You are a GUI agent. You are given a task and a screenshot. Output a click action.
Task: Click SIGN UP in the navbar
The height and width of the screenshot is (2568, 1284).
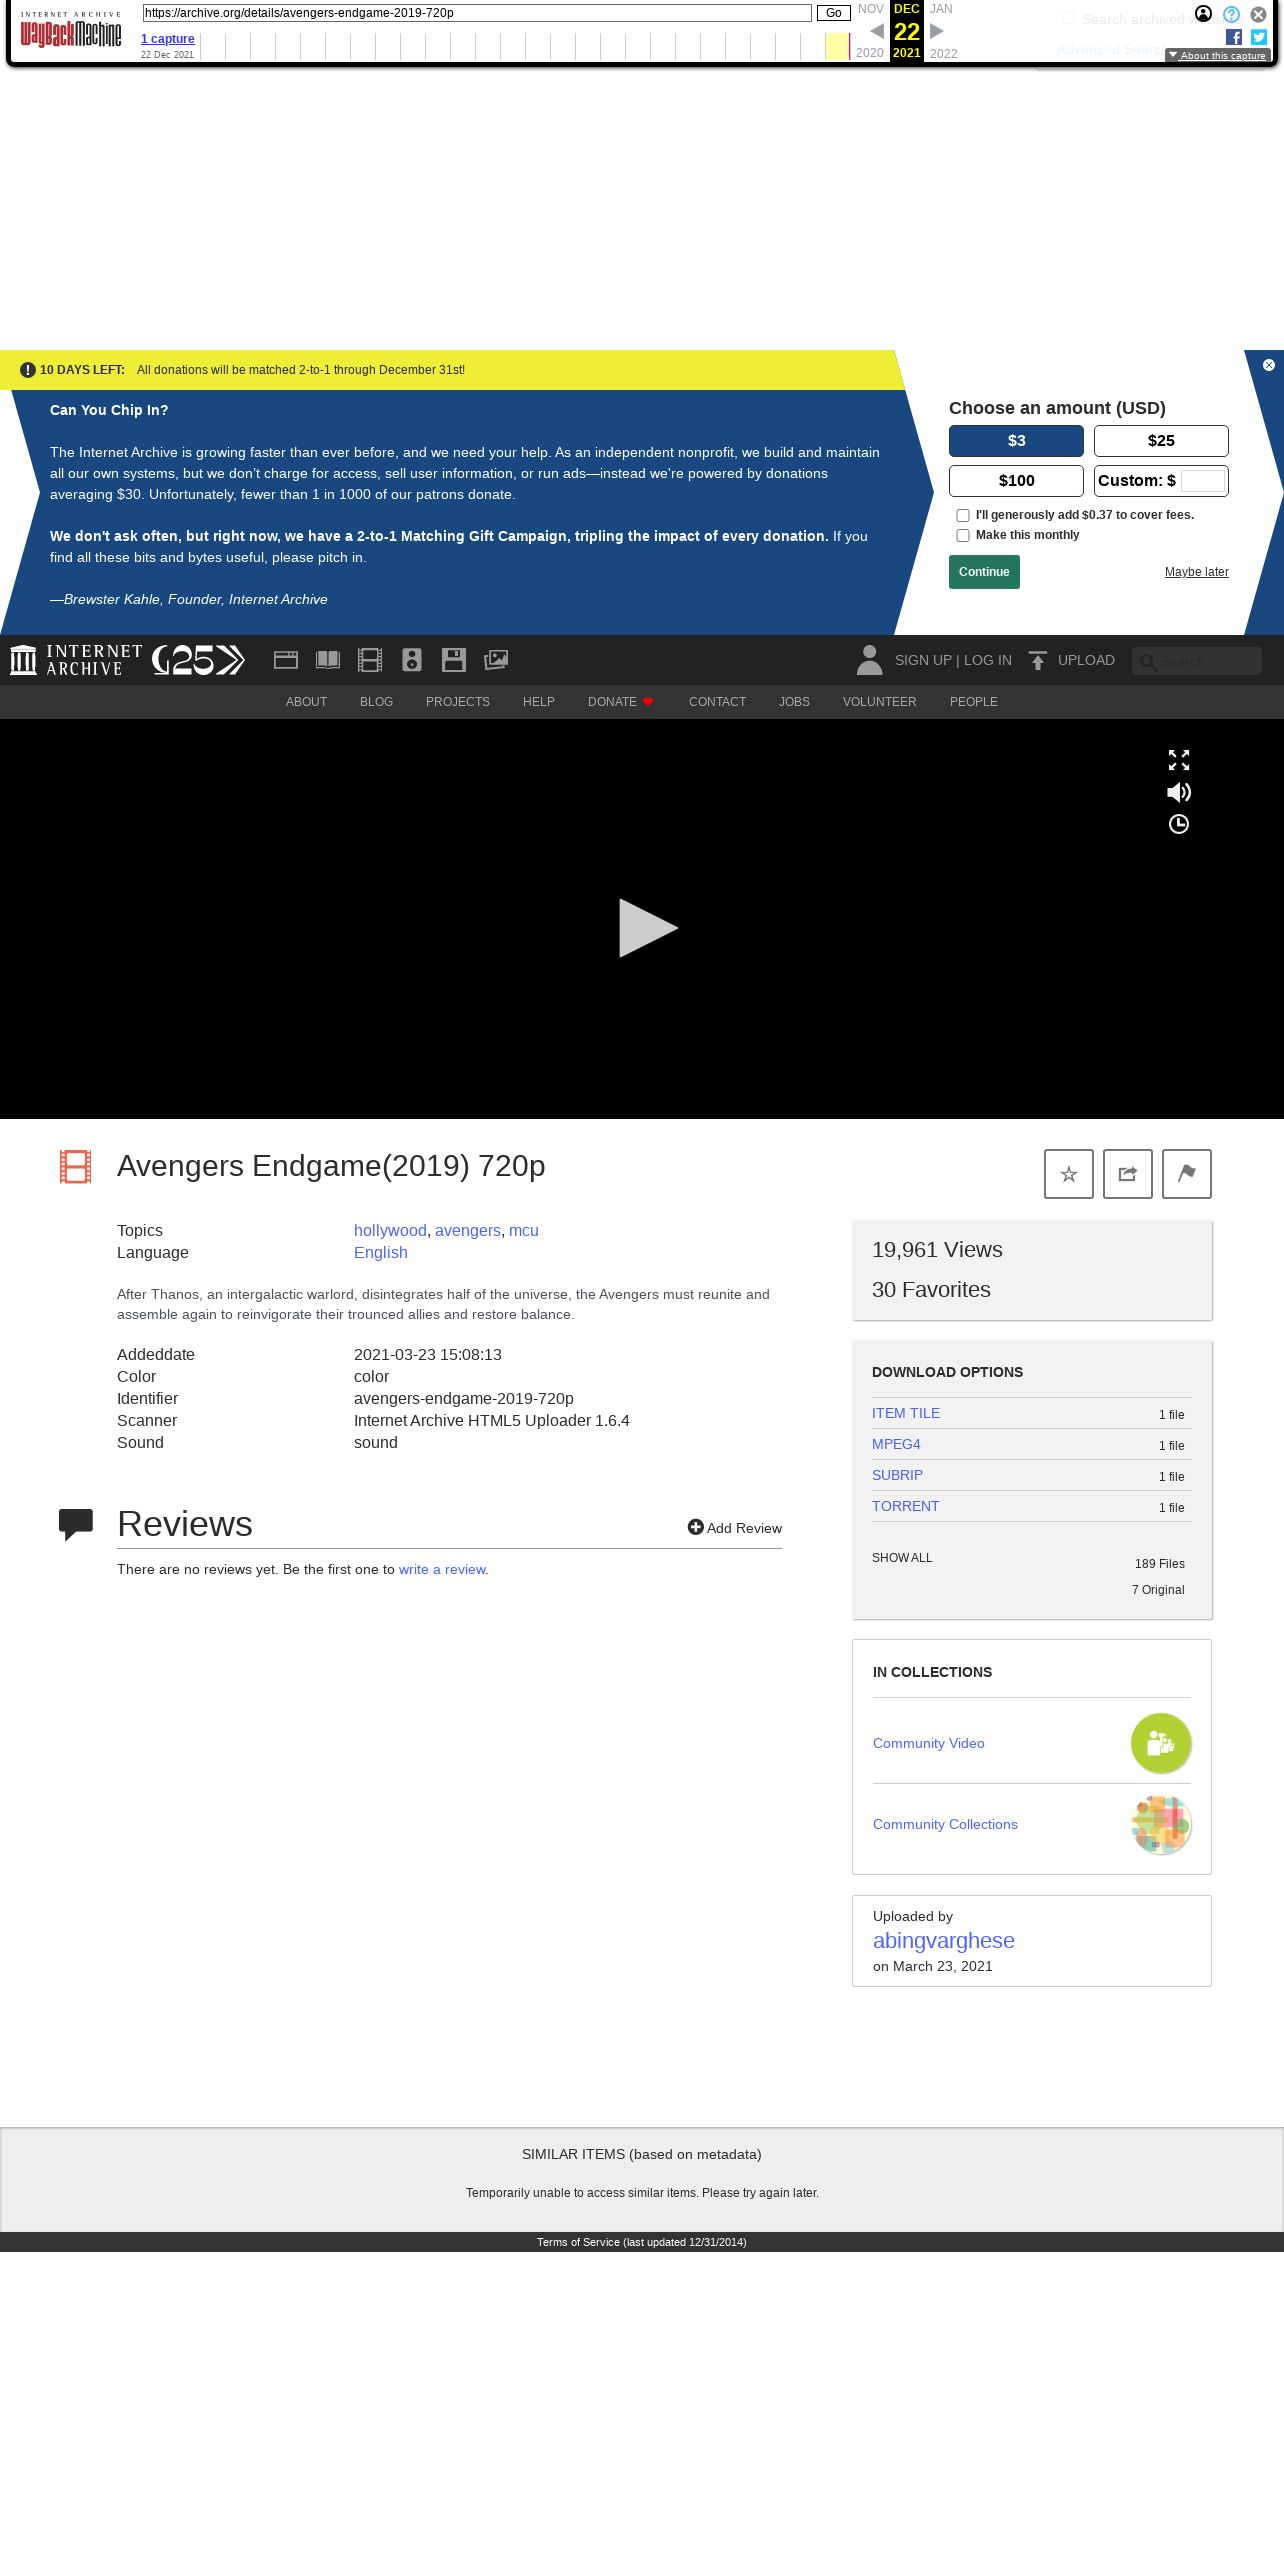923,660
